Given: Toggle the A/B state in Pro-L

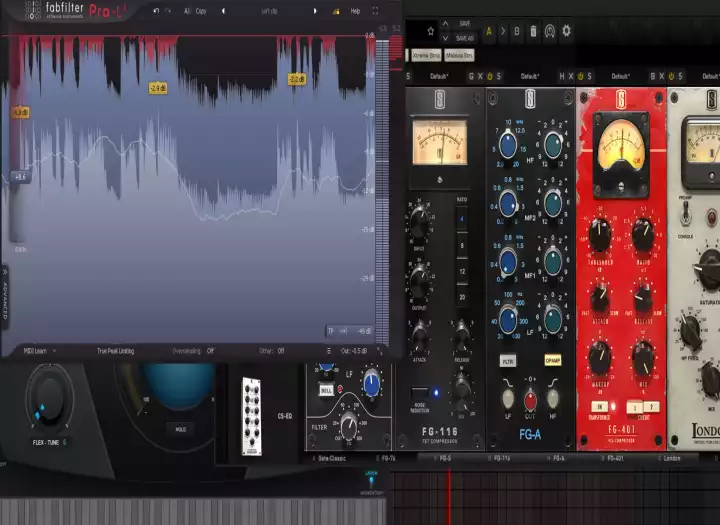Looking at the screenshot, I should [x=187, y=11].
